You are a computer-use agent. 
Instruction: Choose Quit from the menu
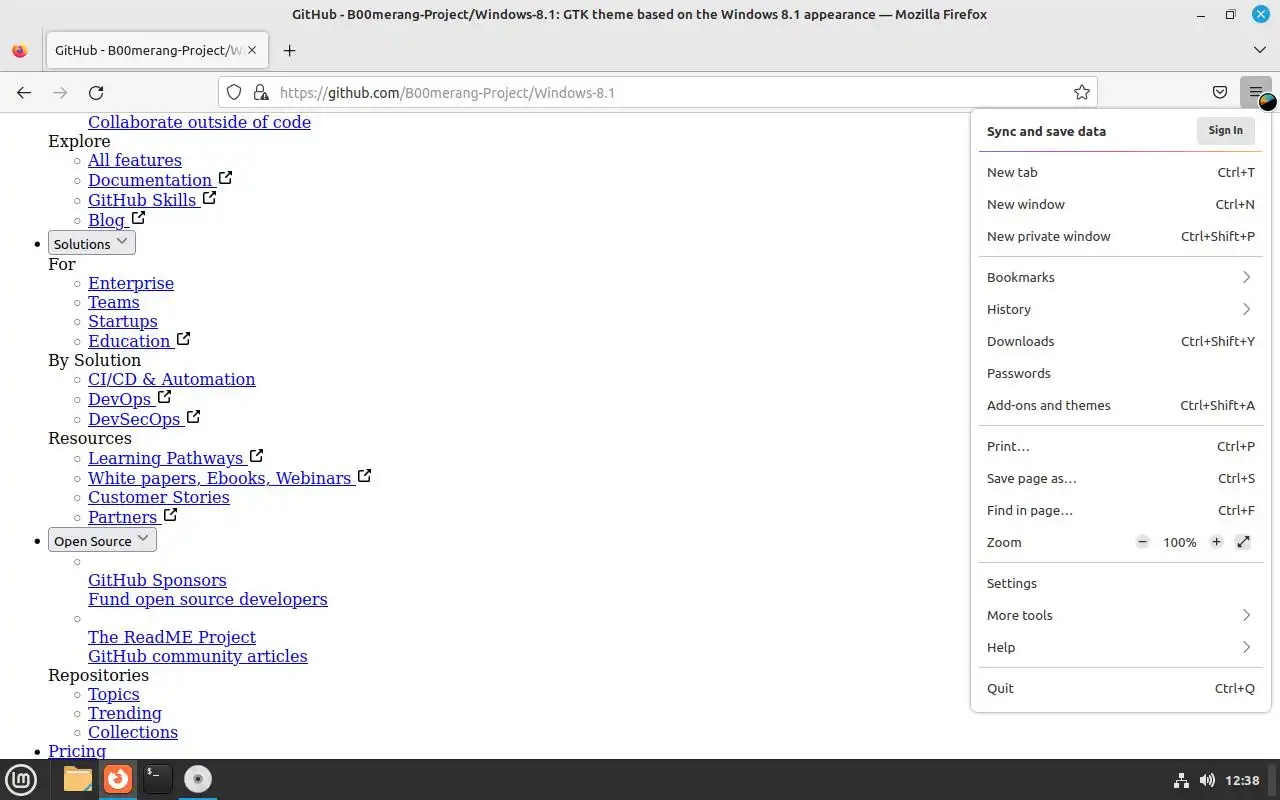1120,688
